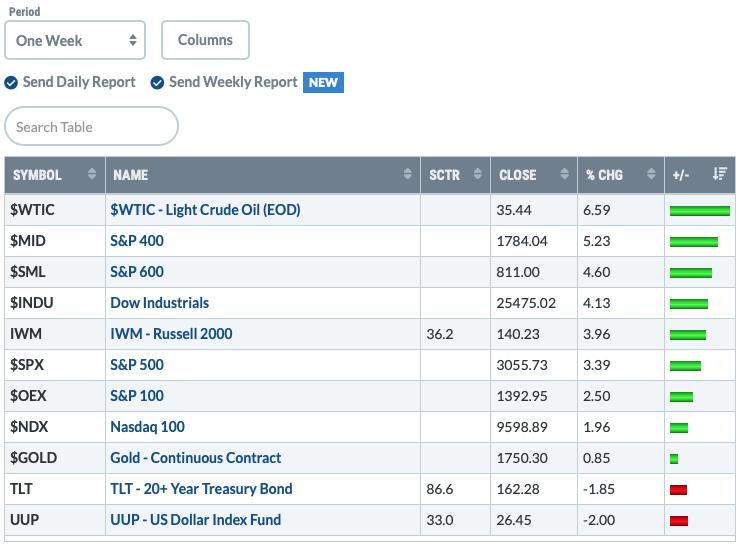Click the close value 35.44
Screen dimensions: 742x547
click(x=513, y=210)
